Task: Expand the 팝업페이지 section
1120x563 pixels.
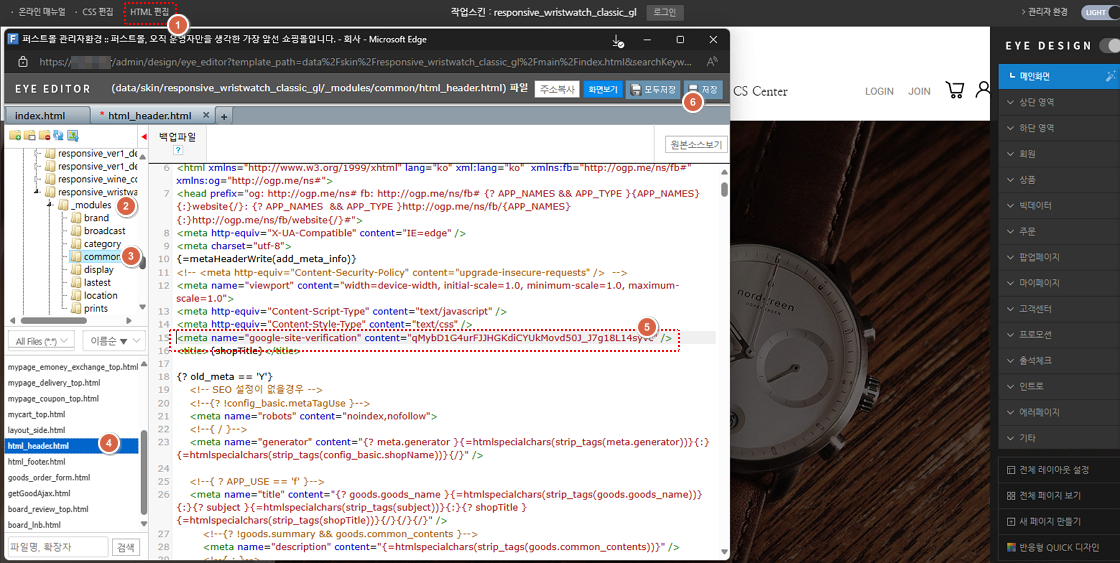Action: pyautogui.click(x=1059, y=257)
